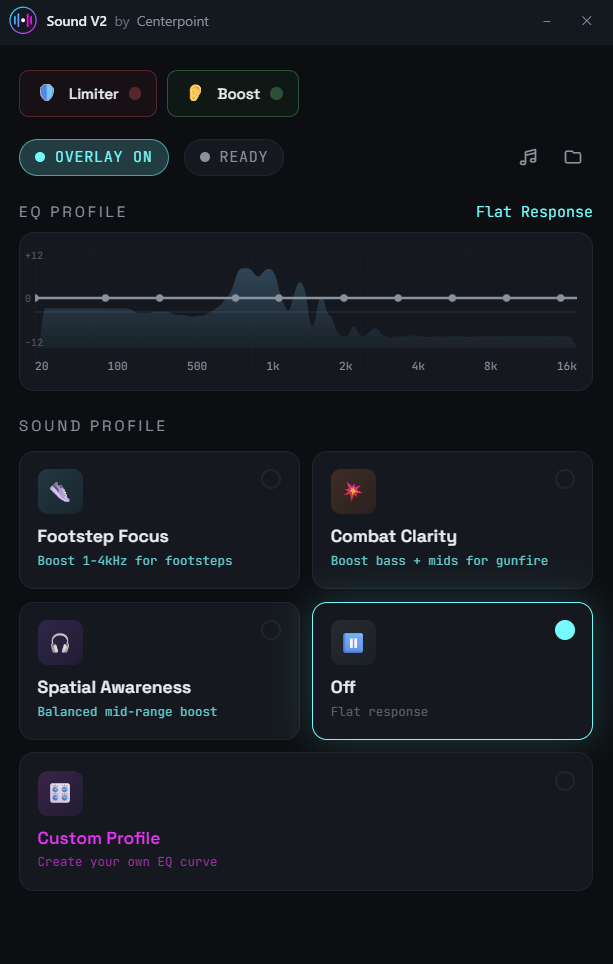Viewport: 613px width, 964px height.
Task: Switch to the Spatial Awareness profile
Action: click(x=159, y=671)
